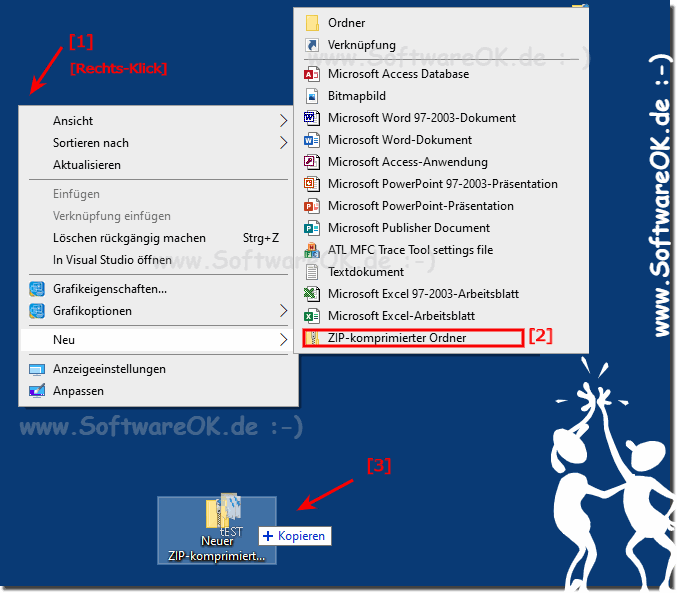This screenshot has height=593, width=677.
Task: Click the Strg+Z shortcut text
Action: click(x=261, y=238)
